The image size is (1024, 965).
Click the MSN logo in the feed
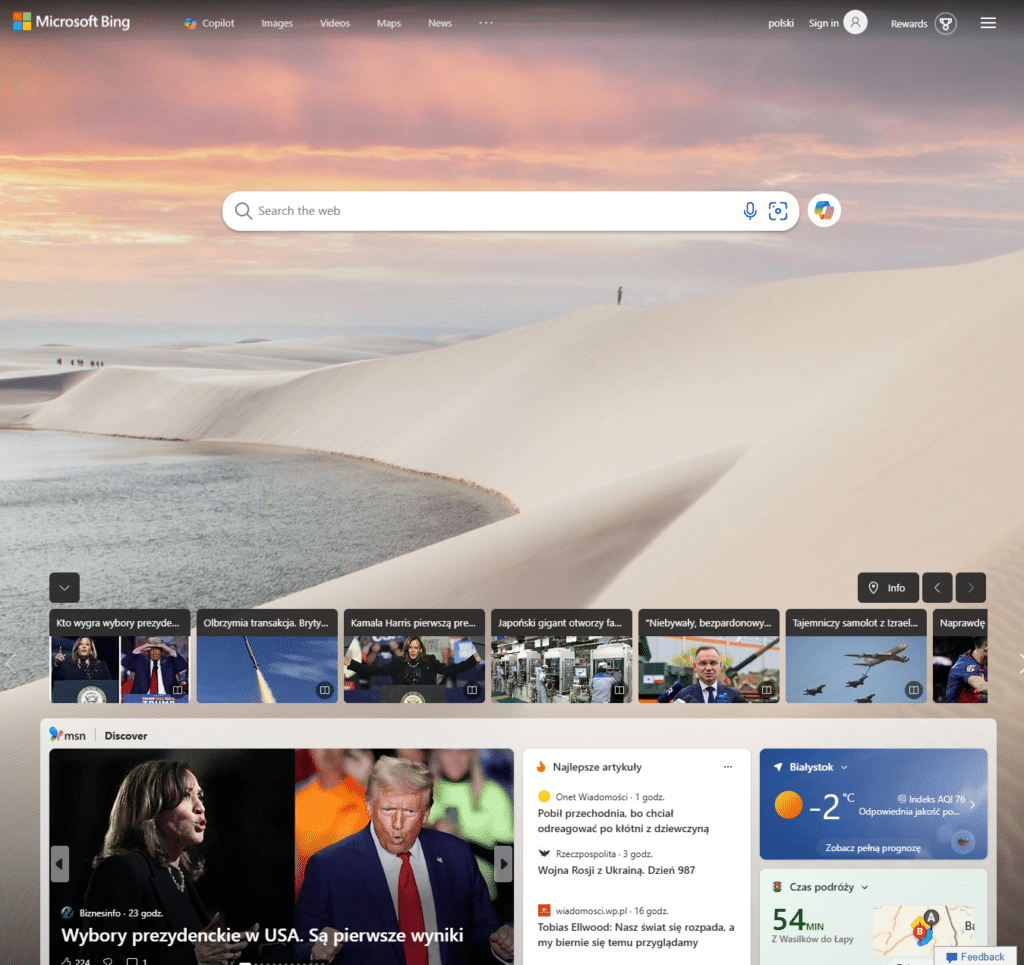coord(68,735)
